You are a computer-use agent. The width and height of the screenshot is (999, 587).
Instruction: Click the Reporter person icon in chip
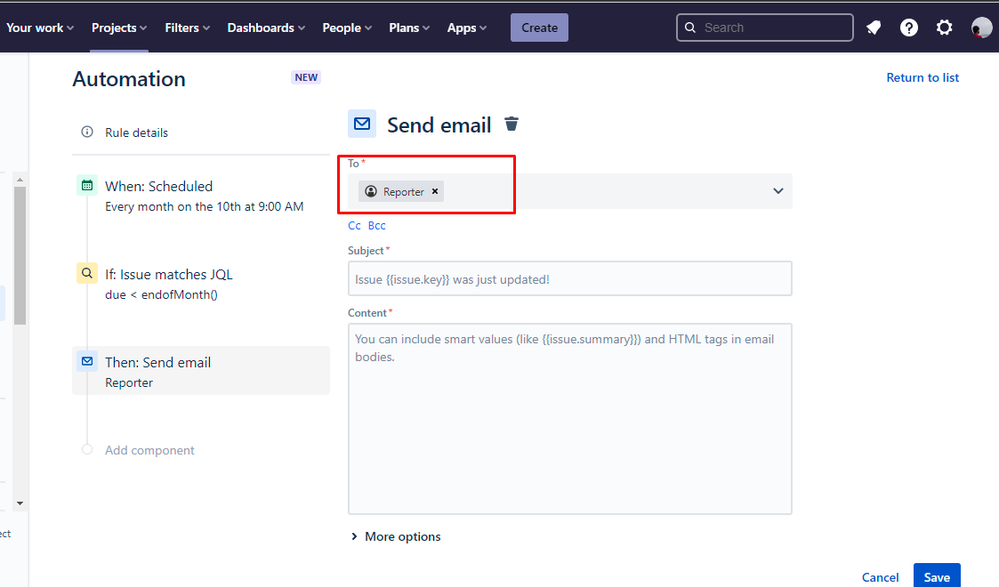point(371,191)
